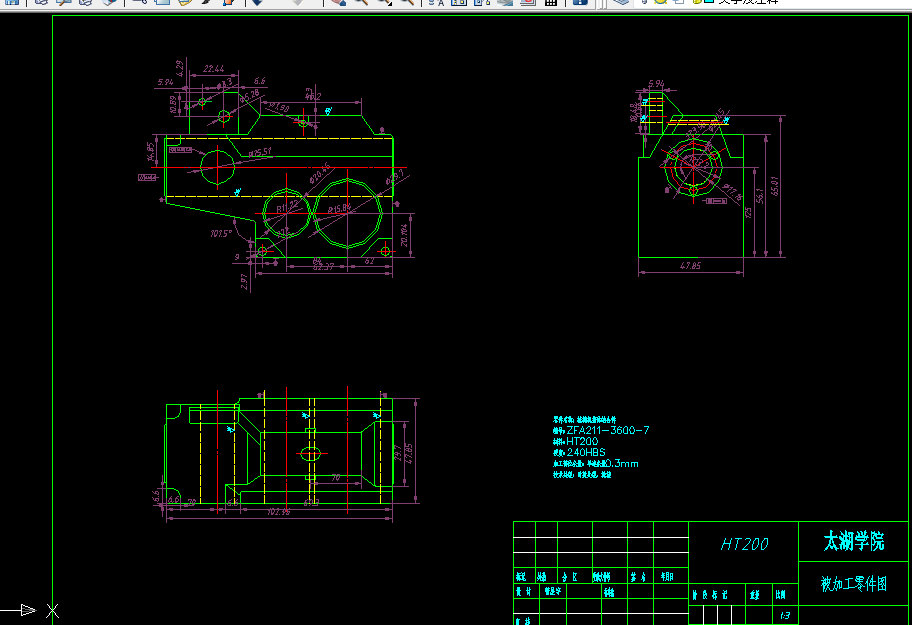Select the 4.29 dimension text
The image size is (912, 625).
click(x=180, y=68)
